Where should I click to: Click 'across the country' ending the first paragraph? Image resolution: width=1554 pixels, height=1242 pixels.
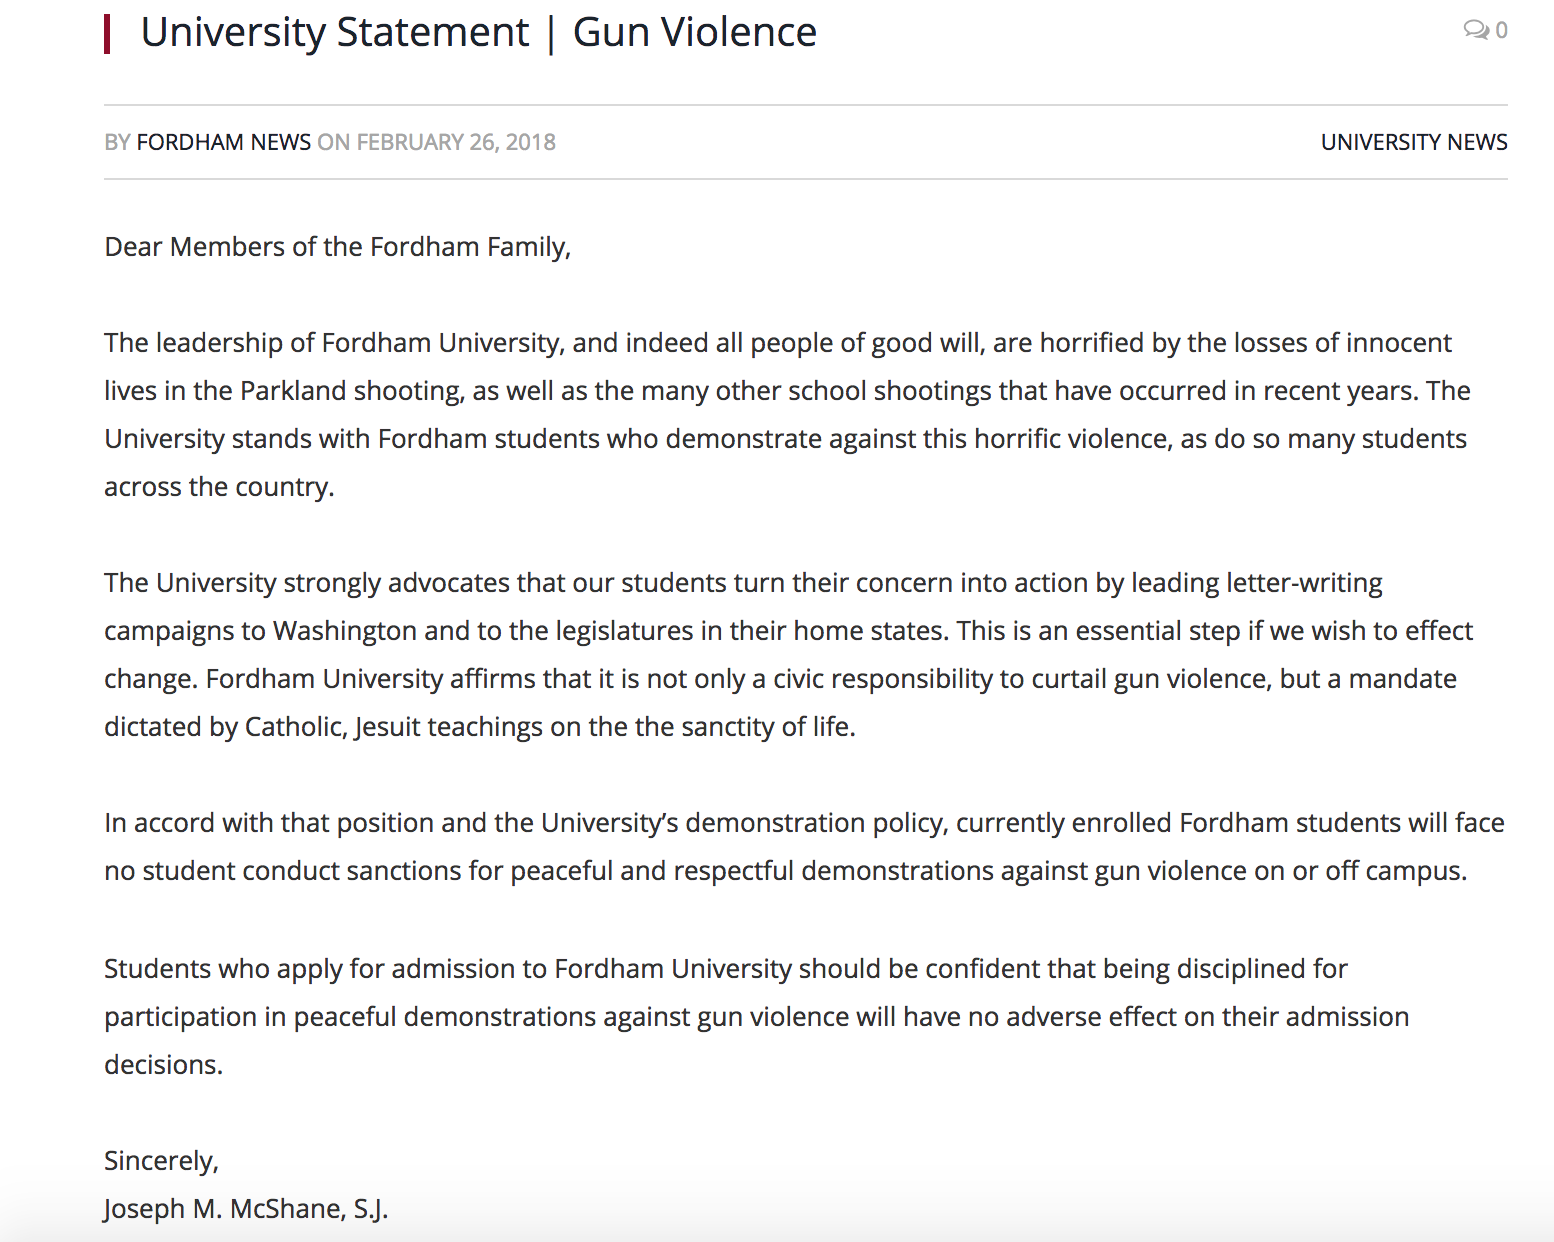click(x=218, y=487)
